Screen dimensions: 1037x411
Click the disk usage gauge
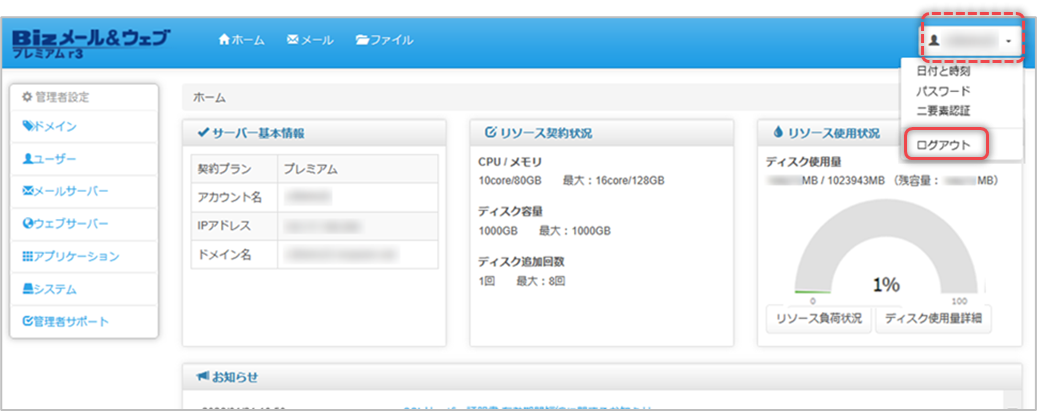point(886,260)
